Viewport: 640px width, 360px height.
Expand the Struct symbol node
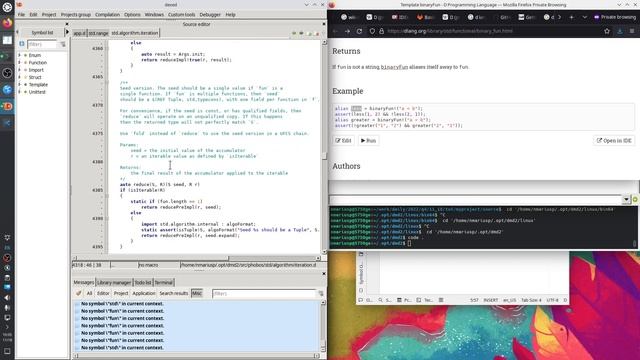pyautogui.click(x=19, y=77)
